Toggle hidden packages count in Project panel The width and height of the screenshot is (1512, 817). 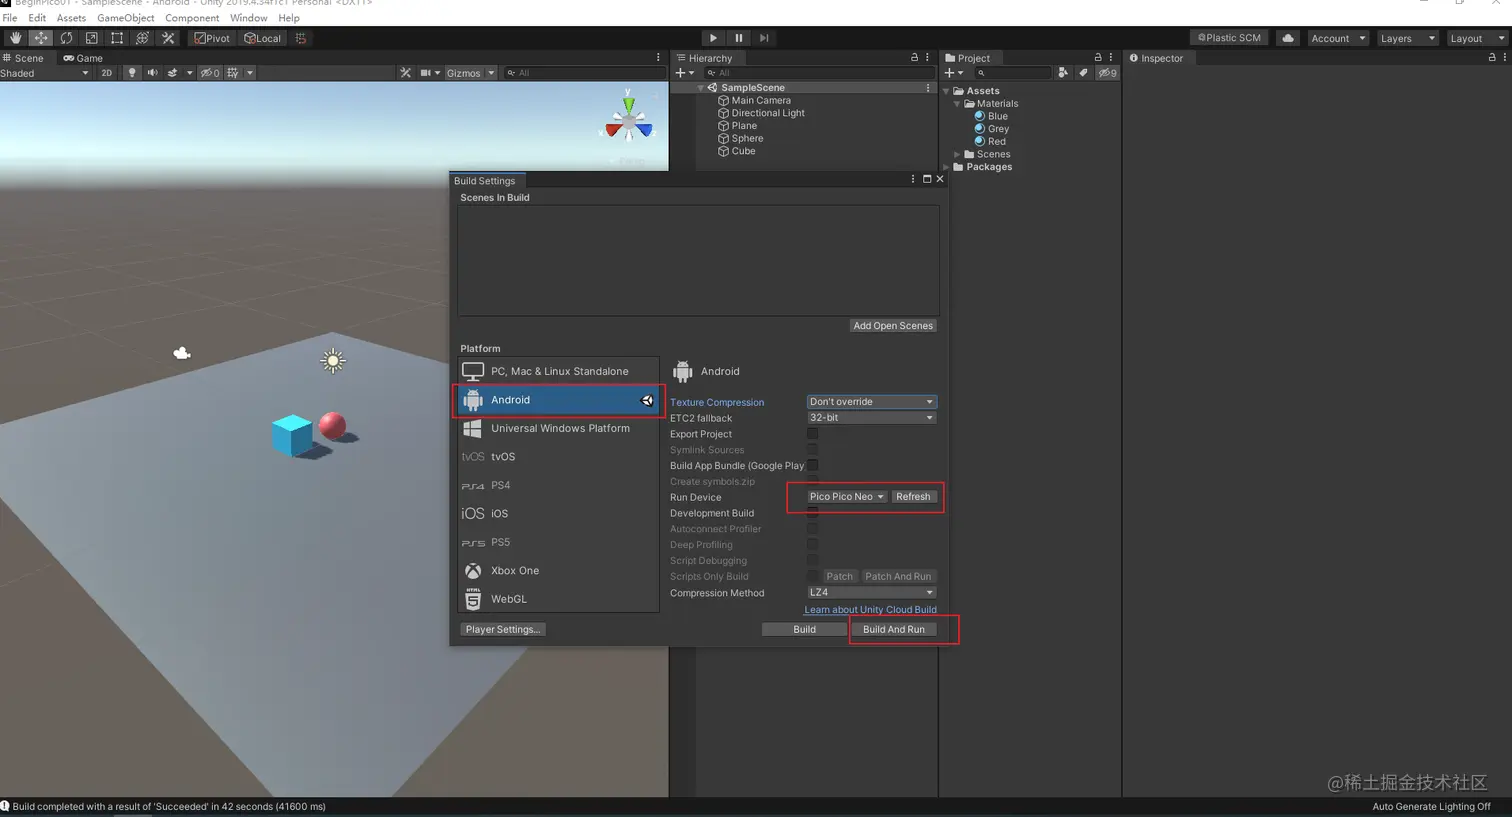pos(1107,73)
